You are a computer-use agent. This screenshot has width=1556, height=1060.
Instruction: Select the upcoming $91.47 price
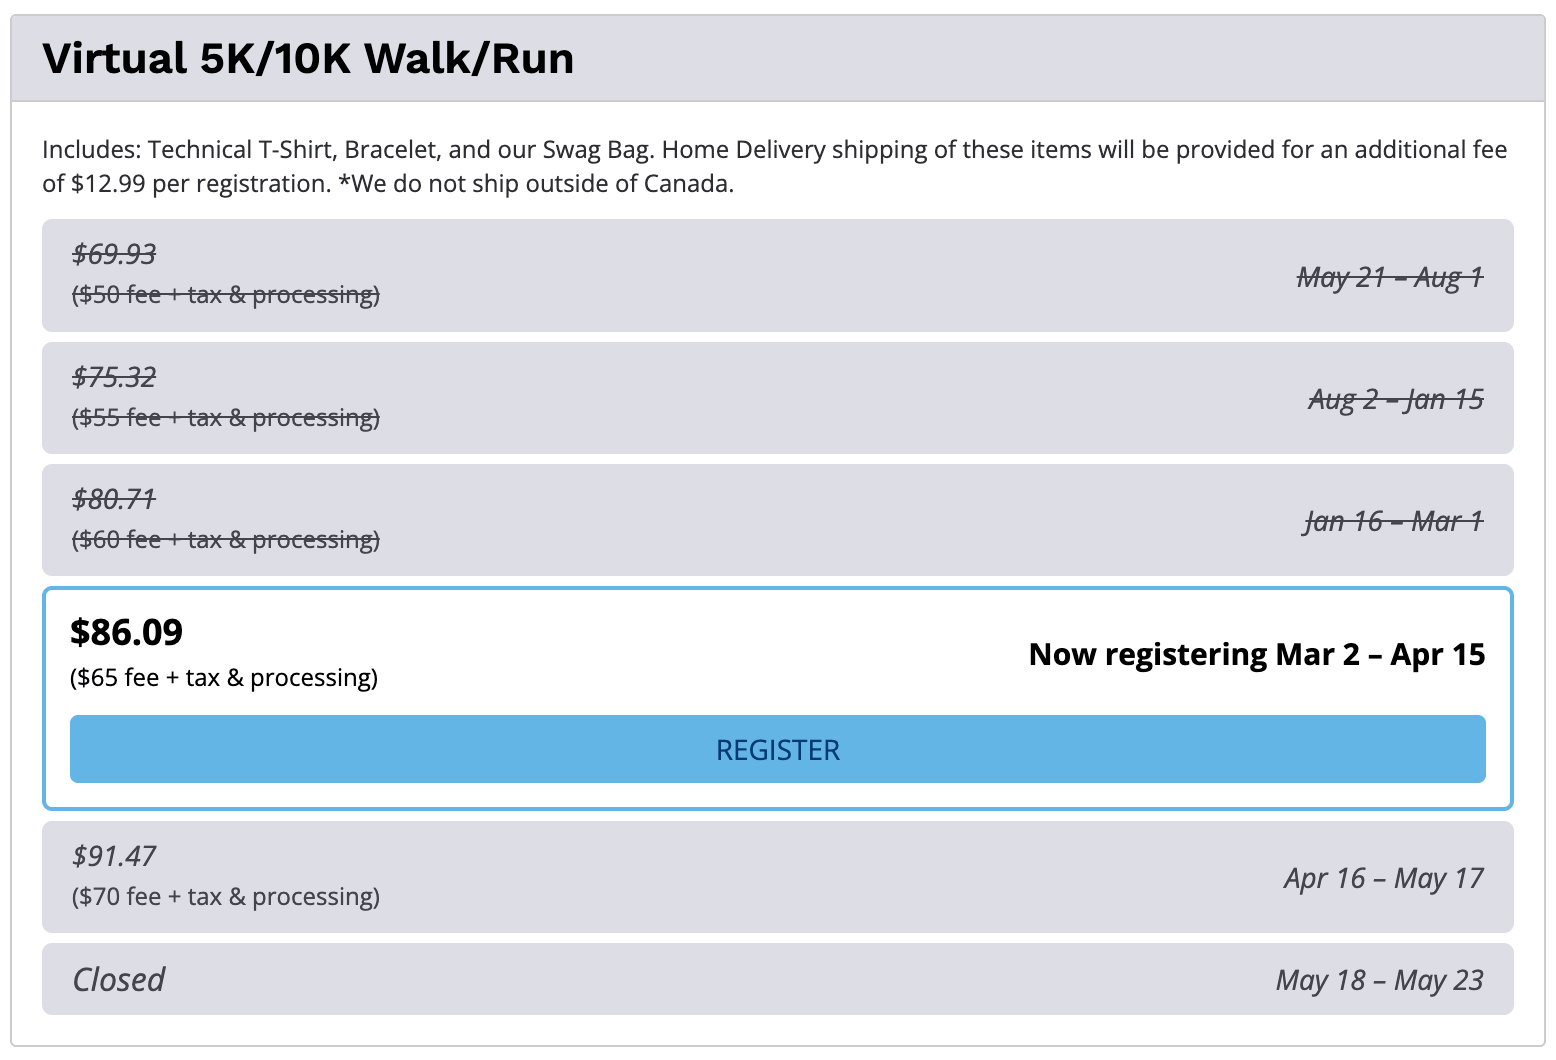coord(114,856)
